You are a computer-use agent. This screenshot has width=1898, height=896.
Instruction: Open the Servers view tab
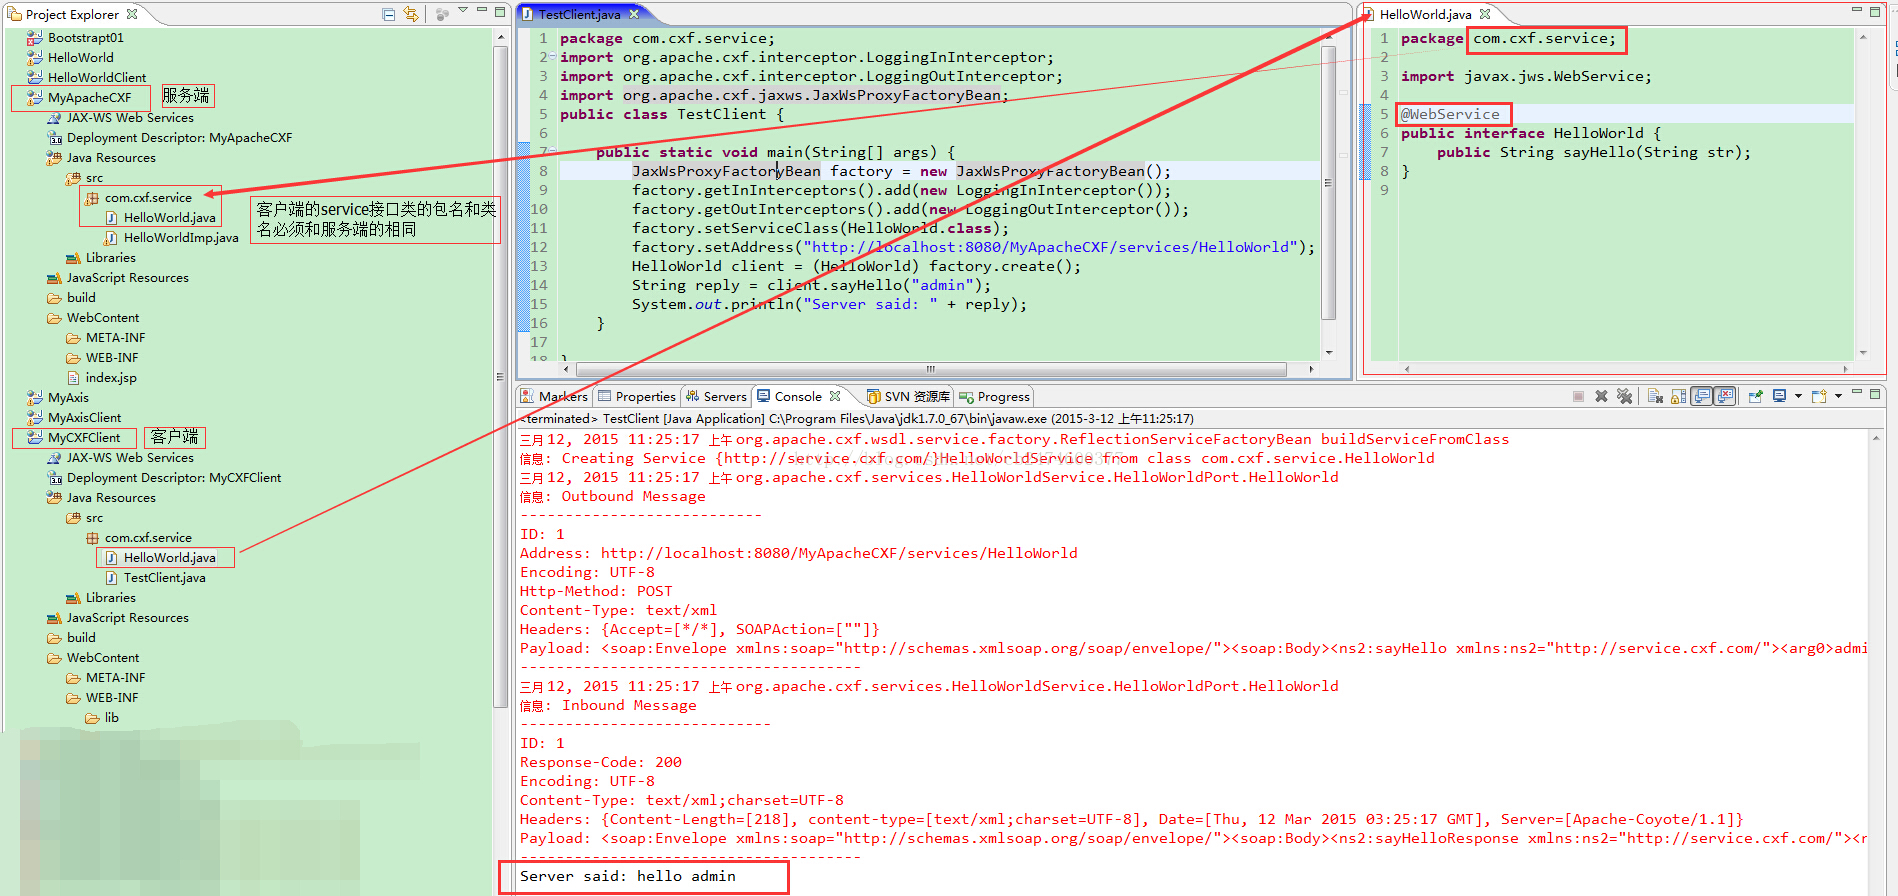point(716,397)
